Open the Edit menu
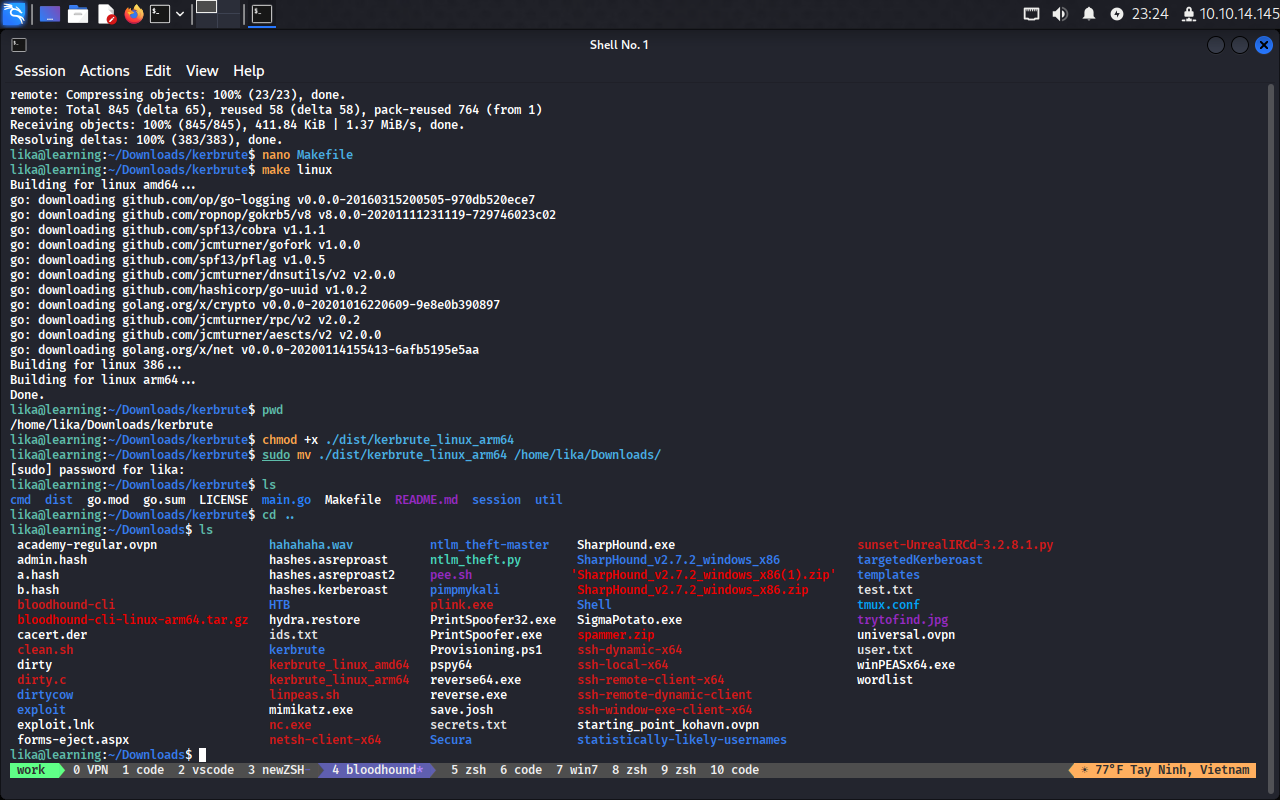 (158, 71)
